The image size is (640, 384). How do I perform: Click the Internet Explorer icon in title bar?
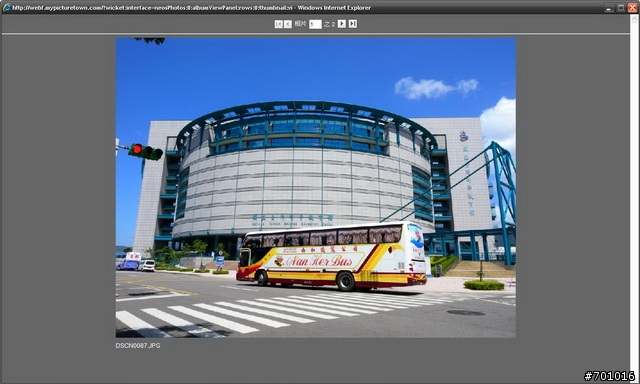point(7,7)
